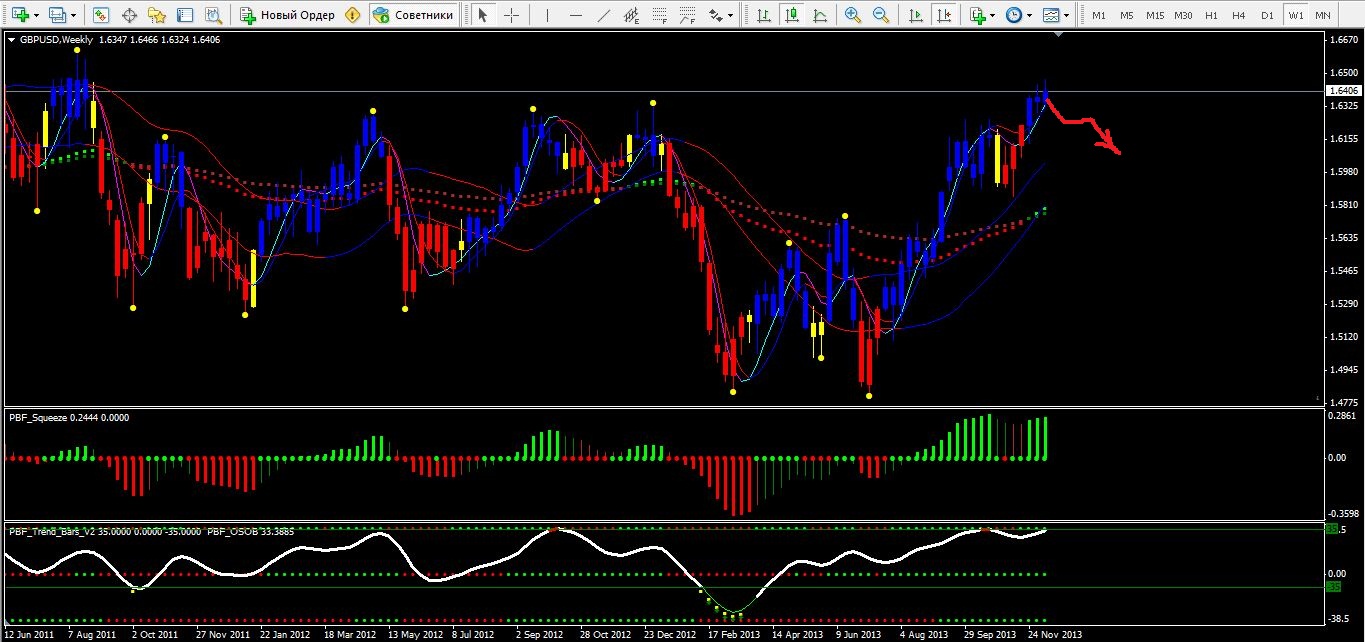Expand the Periods dropdown arrow
The image size is (1365, 642).
1029,15
